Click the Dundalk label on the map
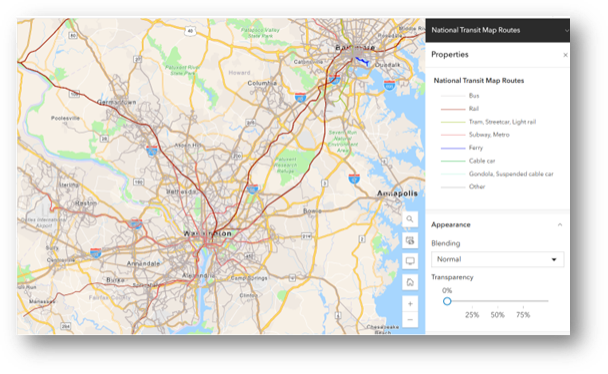This screenshot has width=608, height=374. [387, 65]
